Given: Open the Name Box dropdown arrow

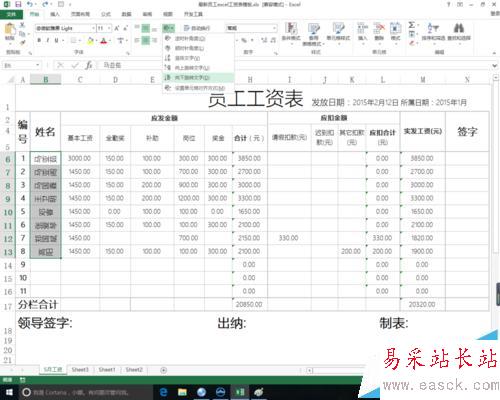Looking at the screenshot, I should [38, 65].
